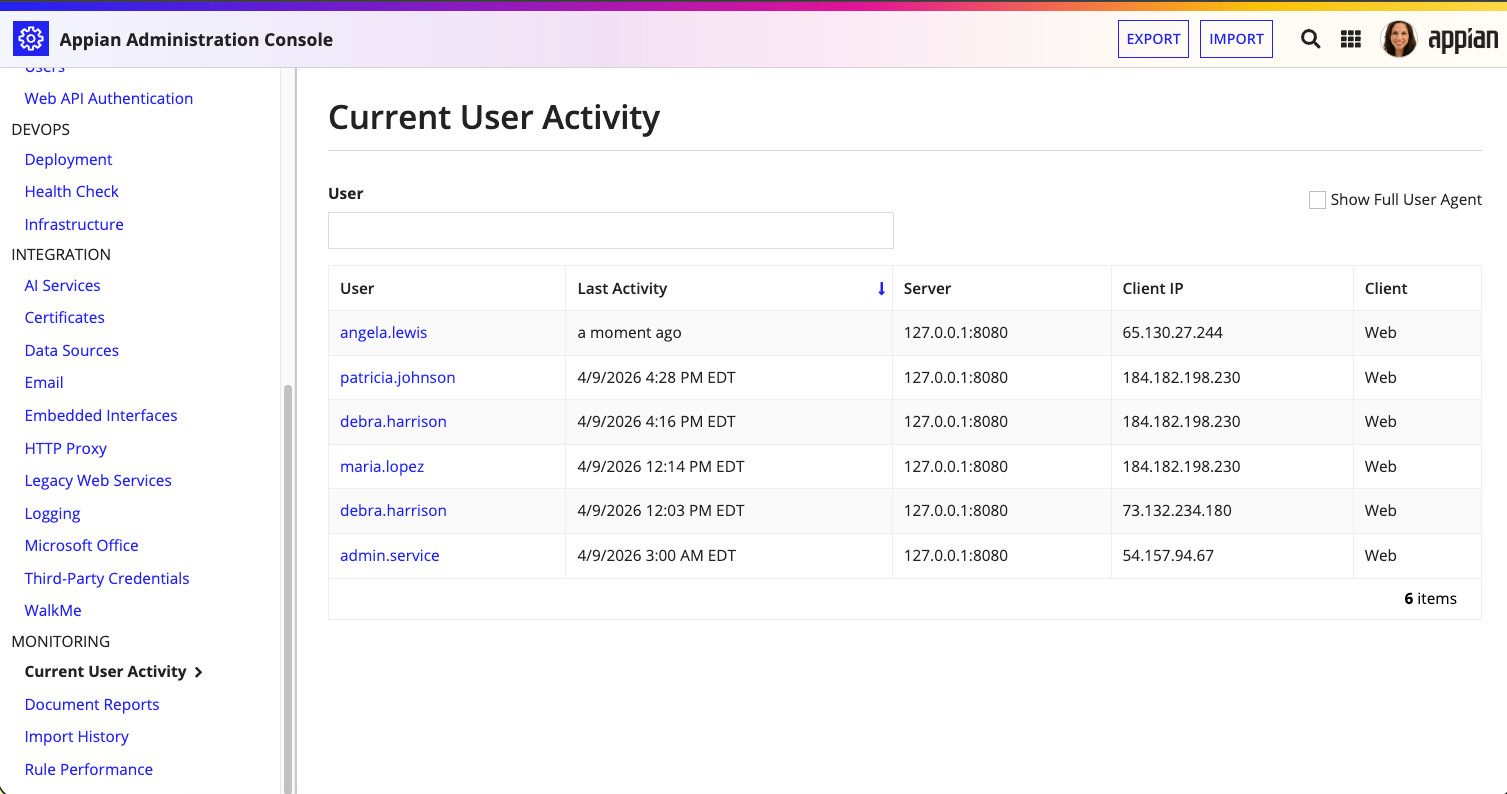Enable Show Full User Agent checkbox
Screen dimensions: 1507x794
pyautogui.click(x=1317, y=200)
